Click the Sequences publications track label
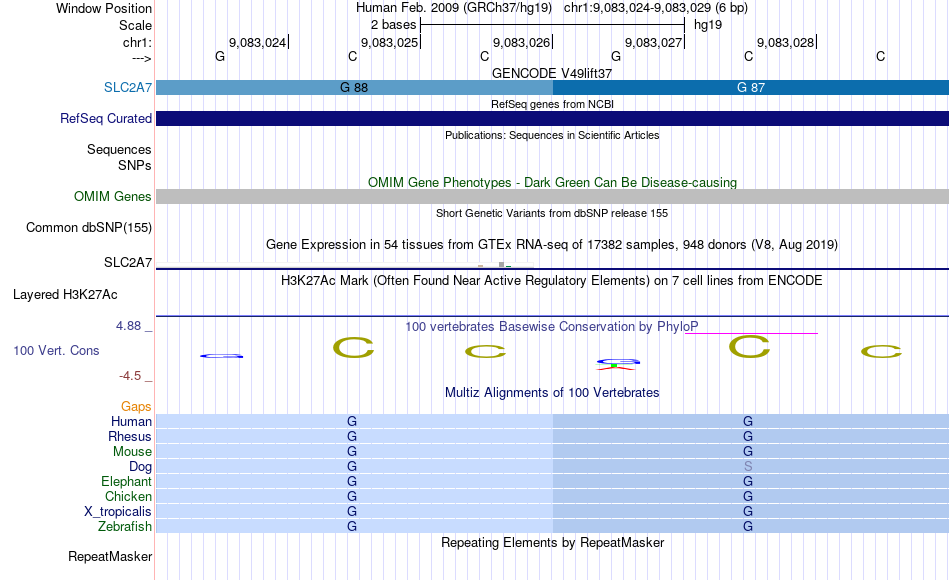 click(x=119, y=149)
